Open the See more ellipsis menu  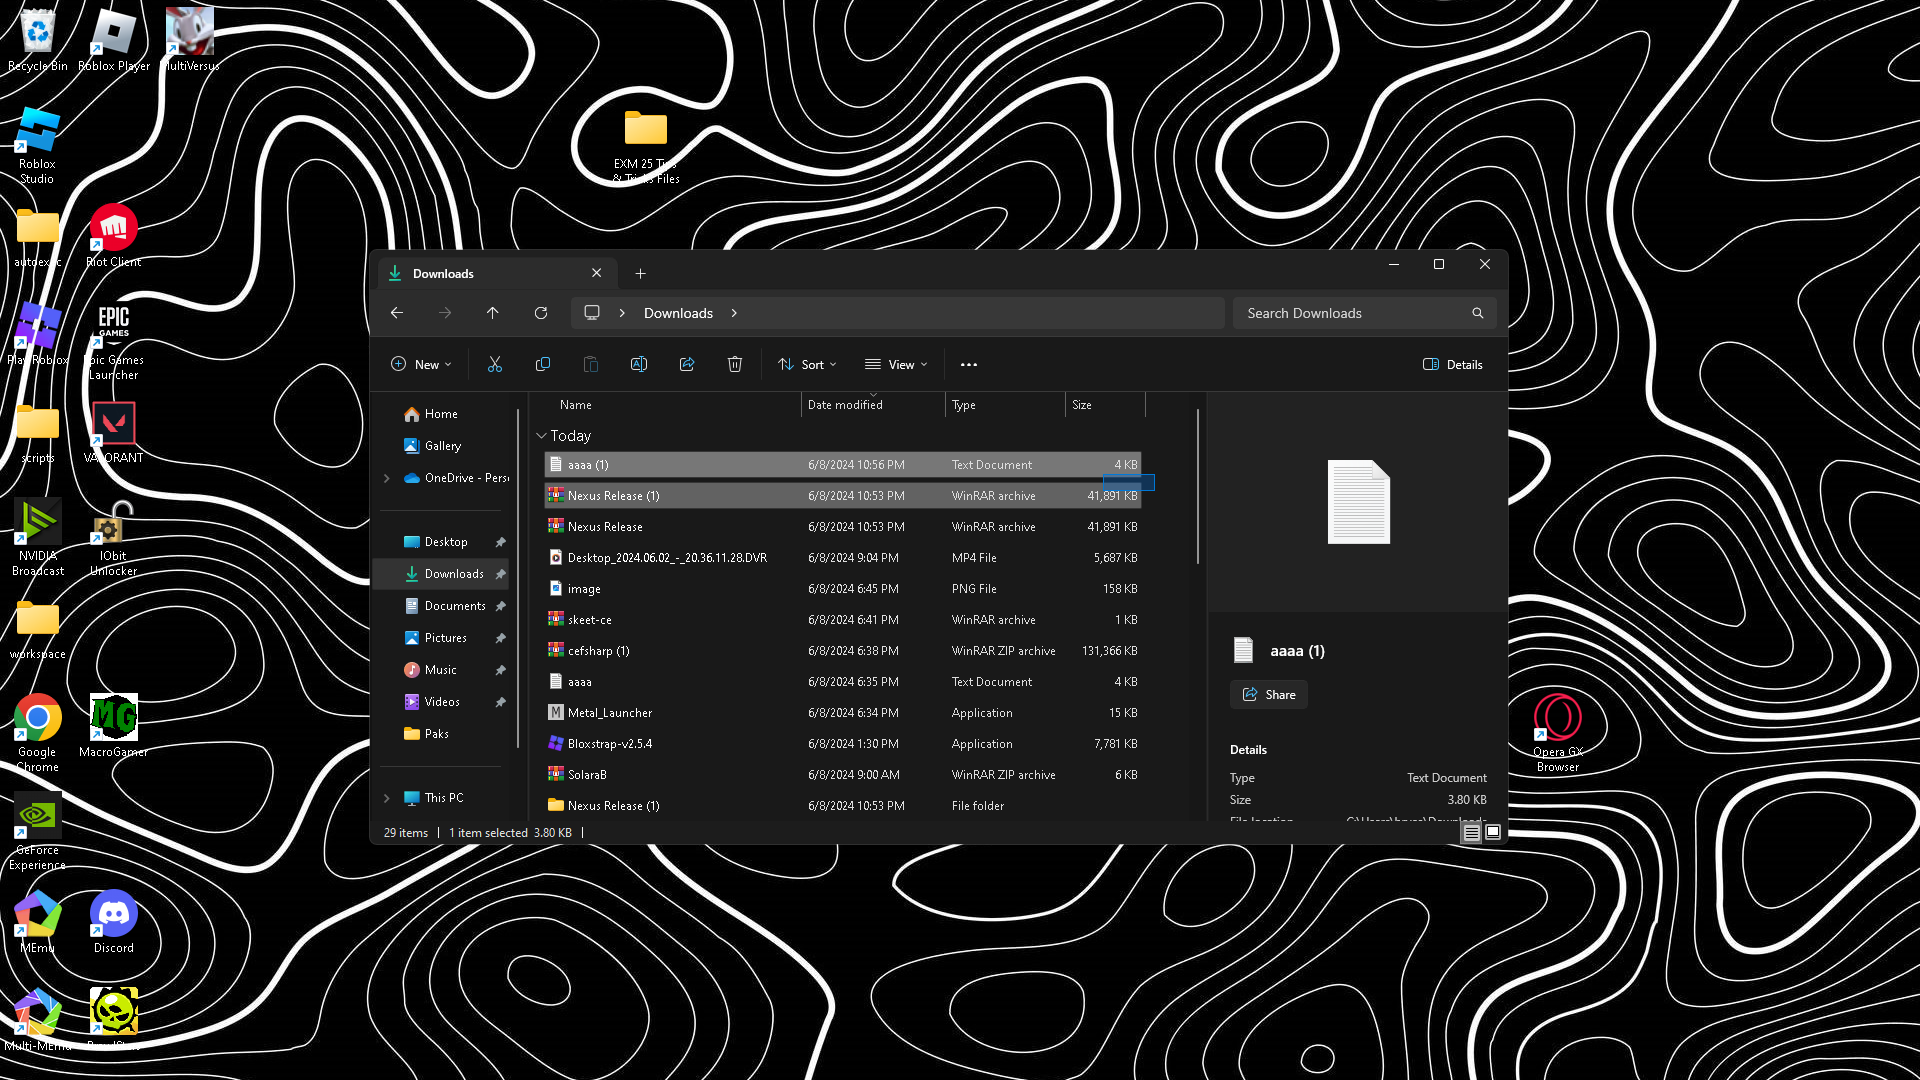968,364
